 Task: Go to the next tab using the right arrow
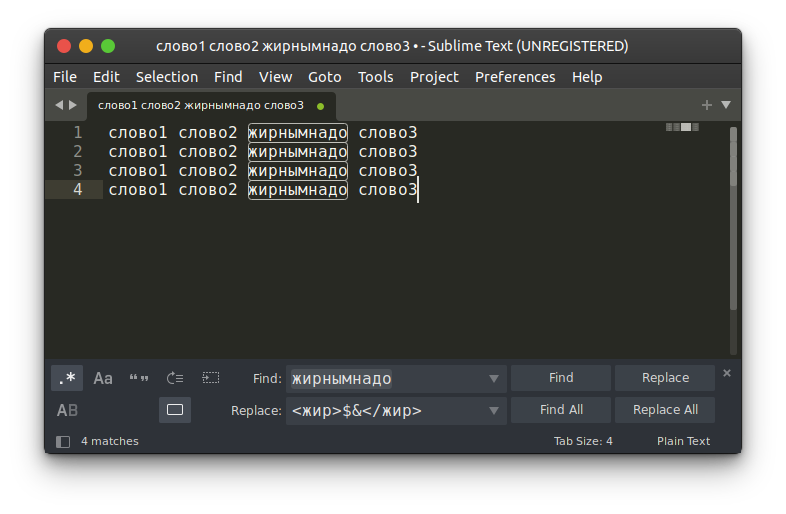click(x=72, y=105)
